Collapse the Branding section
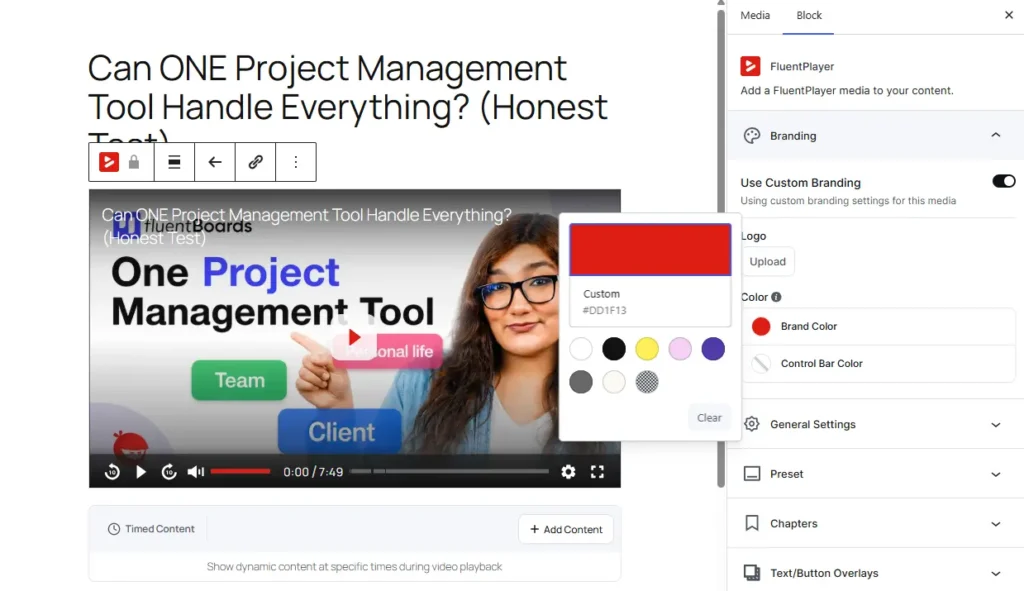 click(x=995, y=135)
